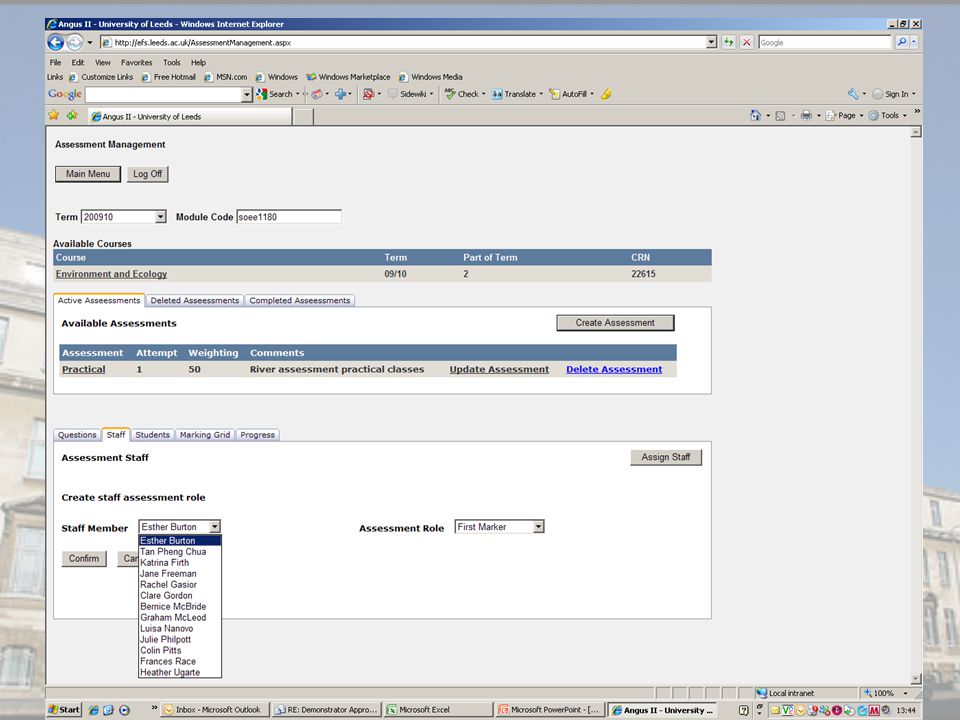Open the View menu

pyautogui.click(x=103, y=62)
